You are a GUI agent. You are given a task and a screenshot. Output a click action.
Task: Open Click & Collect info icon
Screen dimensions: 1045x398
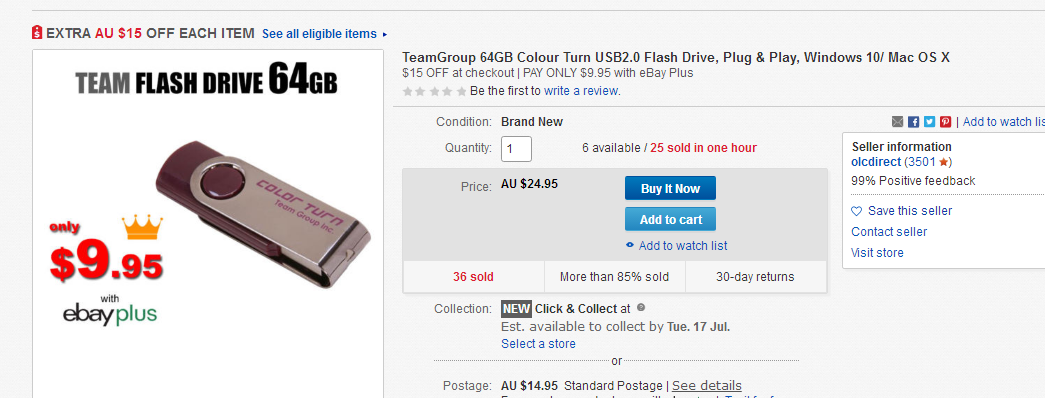click(641, 308)
